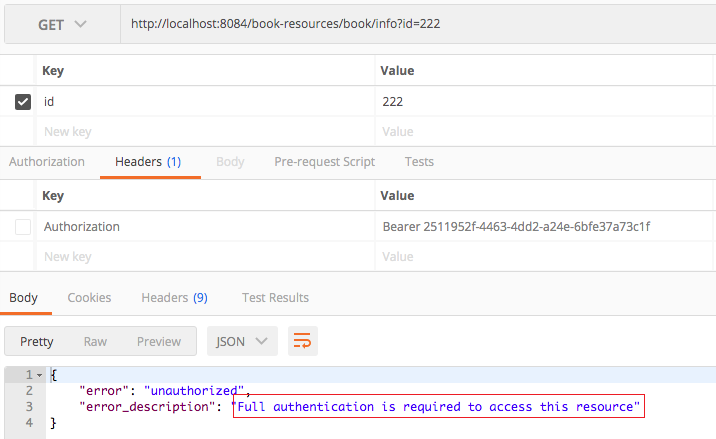
Task: Click the request URL field
Action: tap(418, 24)
